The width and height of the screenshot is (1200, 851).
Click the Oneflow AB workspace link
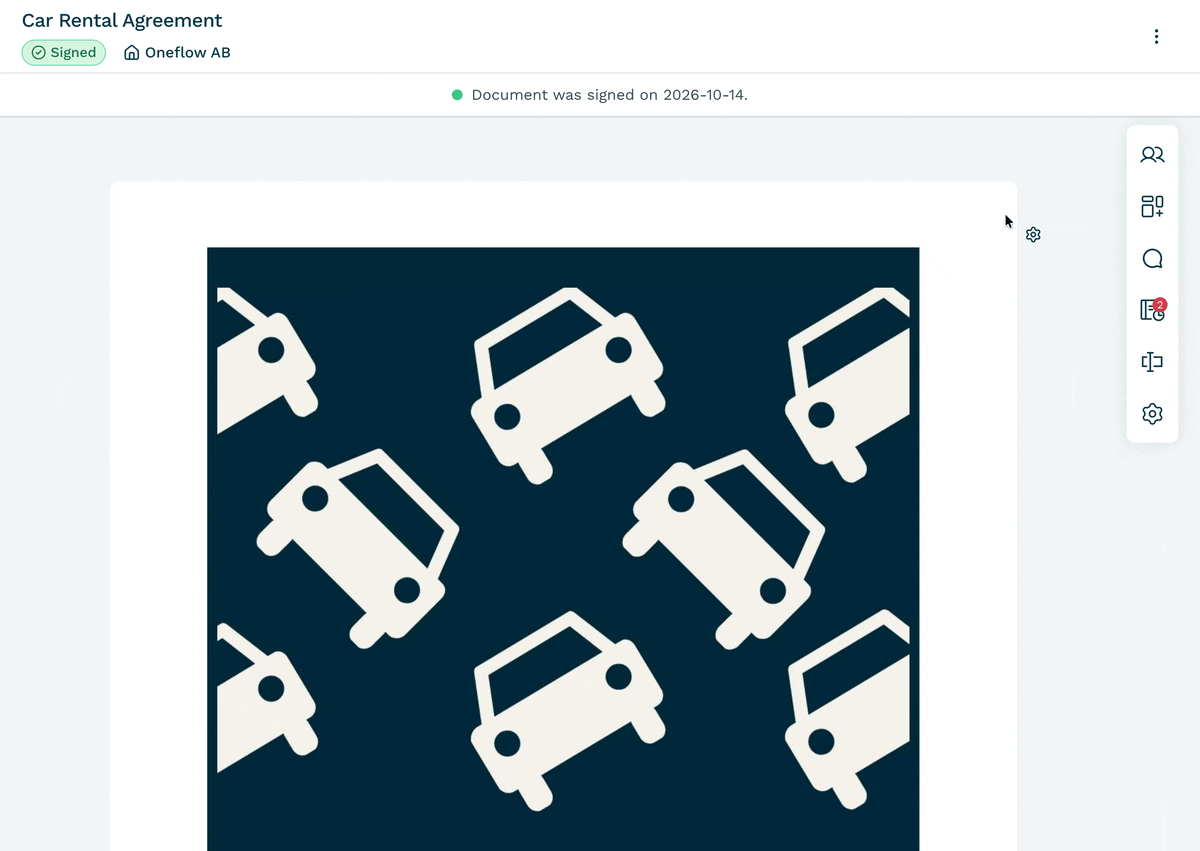click(187, 53)
